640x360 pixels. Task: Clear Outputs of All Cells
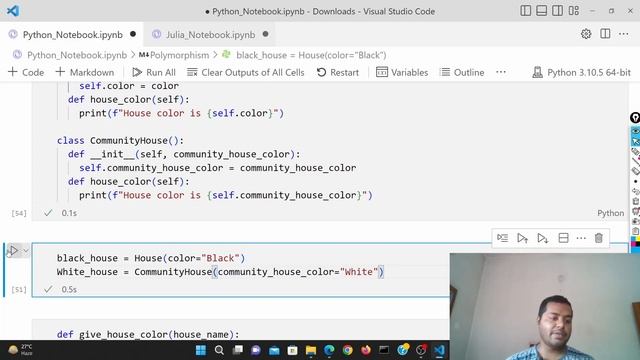click(x=246, y=72)
